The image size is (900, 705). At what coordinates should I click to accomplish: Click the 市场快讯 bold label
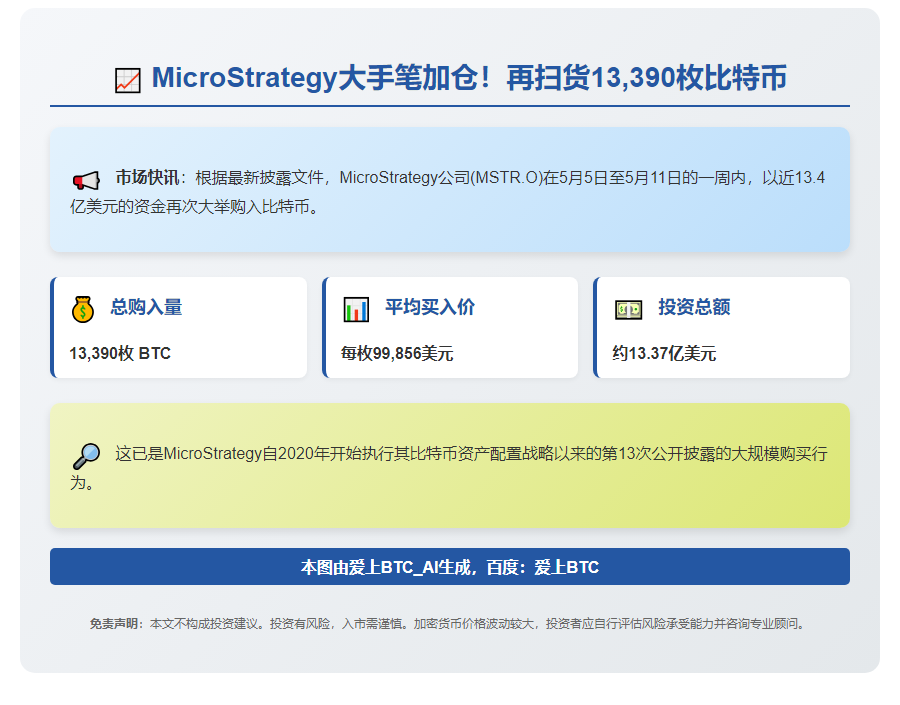coord(147,177)
